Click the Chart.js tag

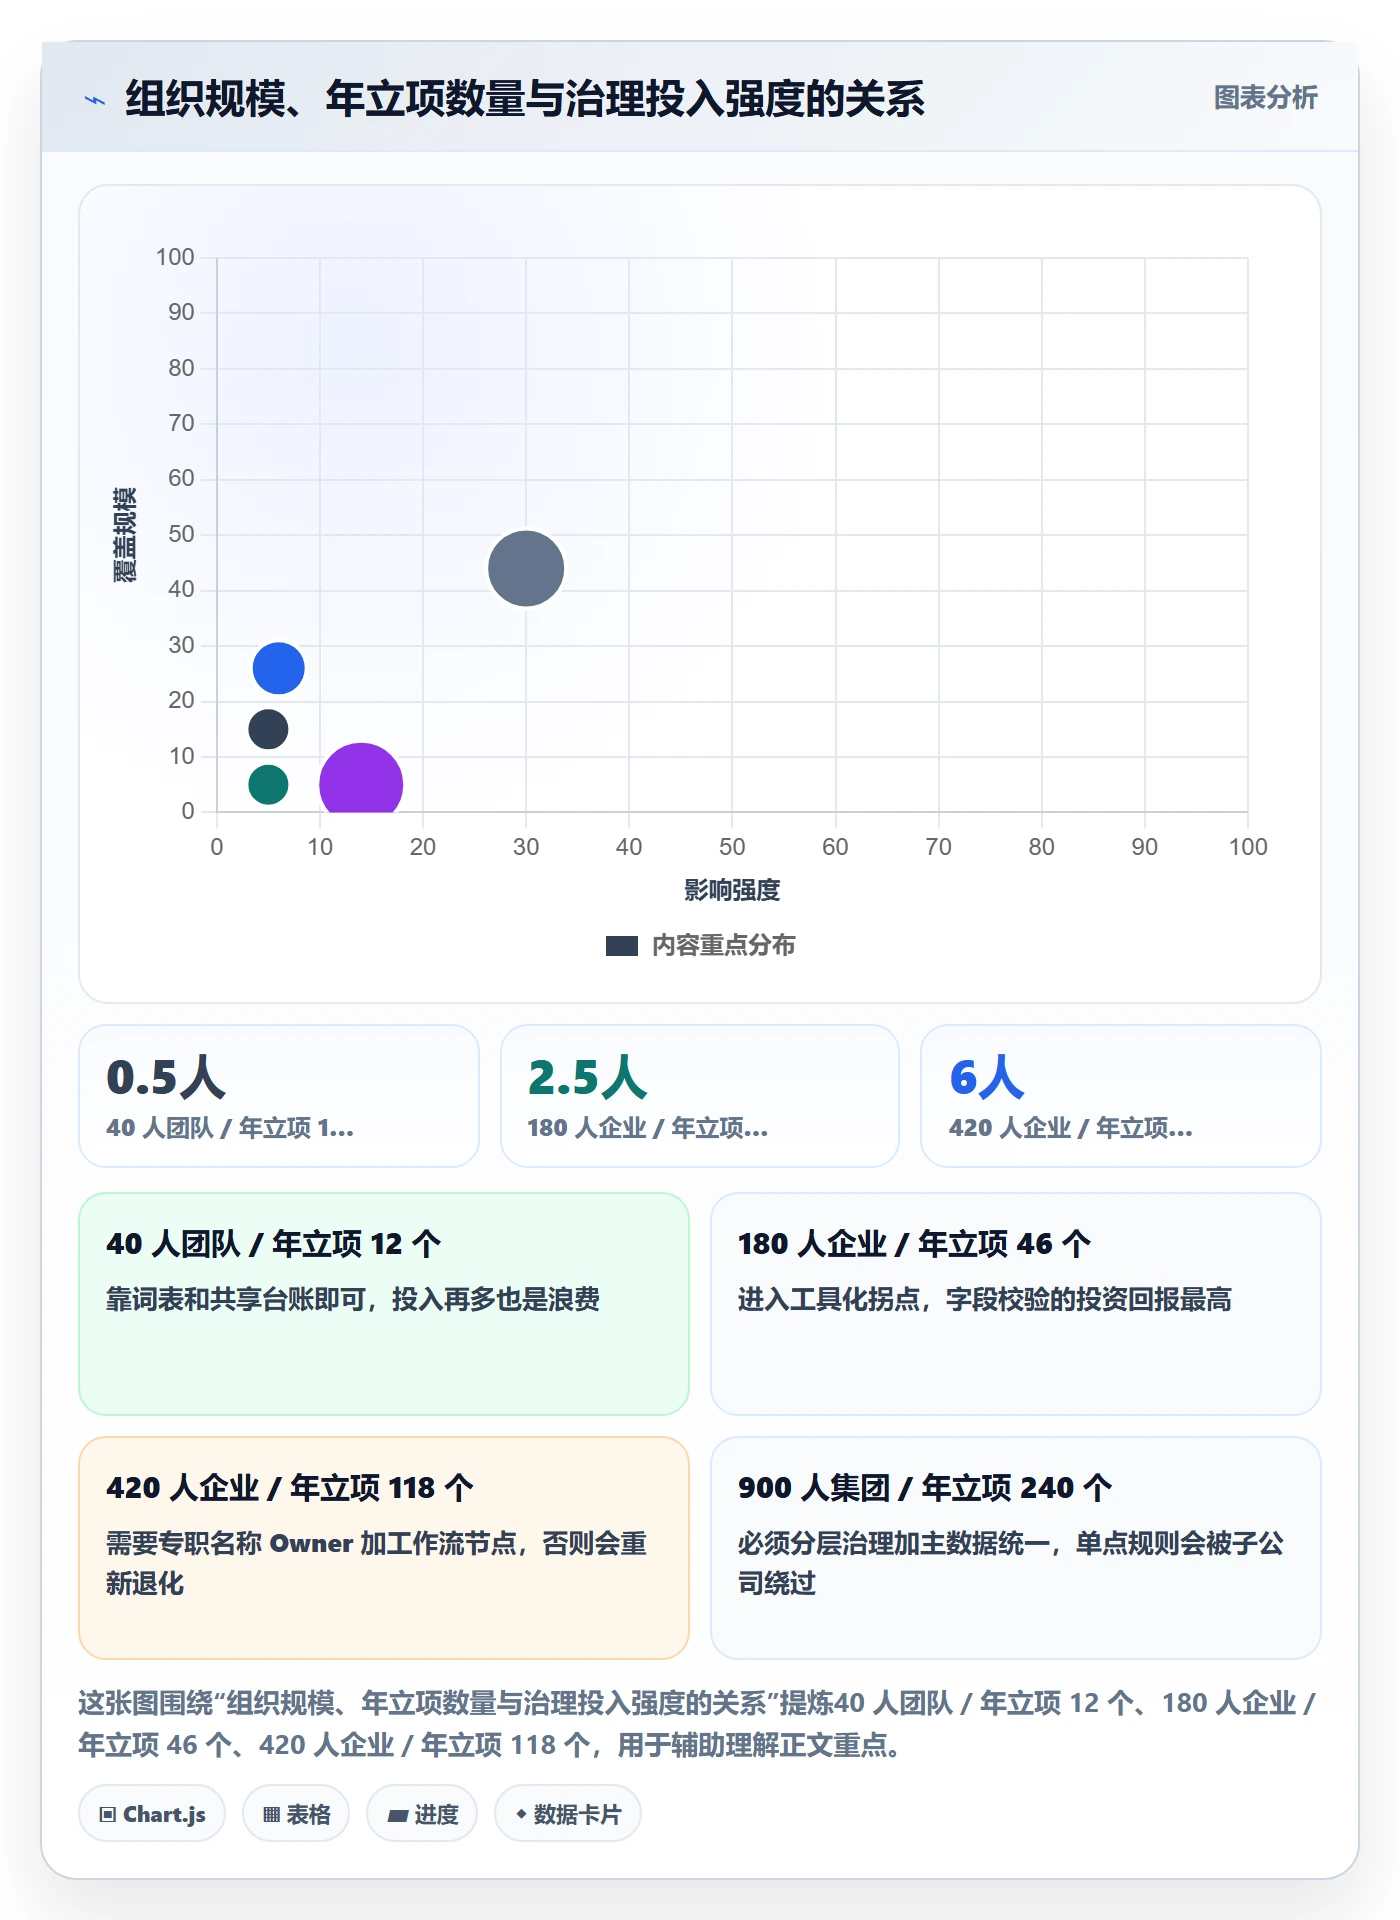[152, 1813]
